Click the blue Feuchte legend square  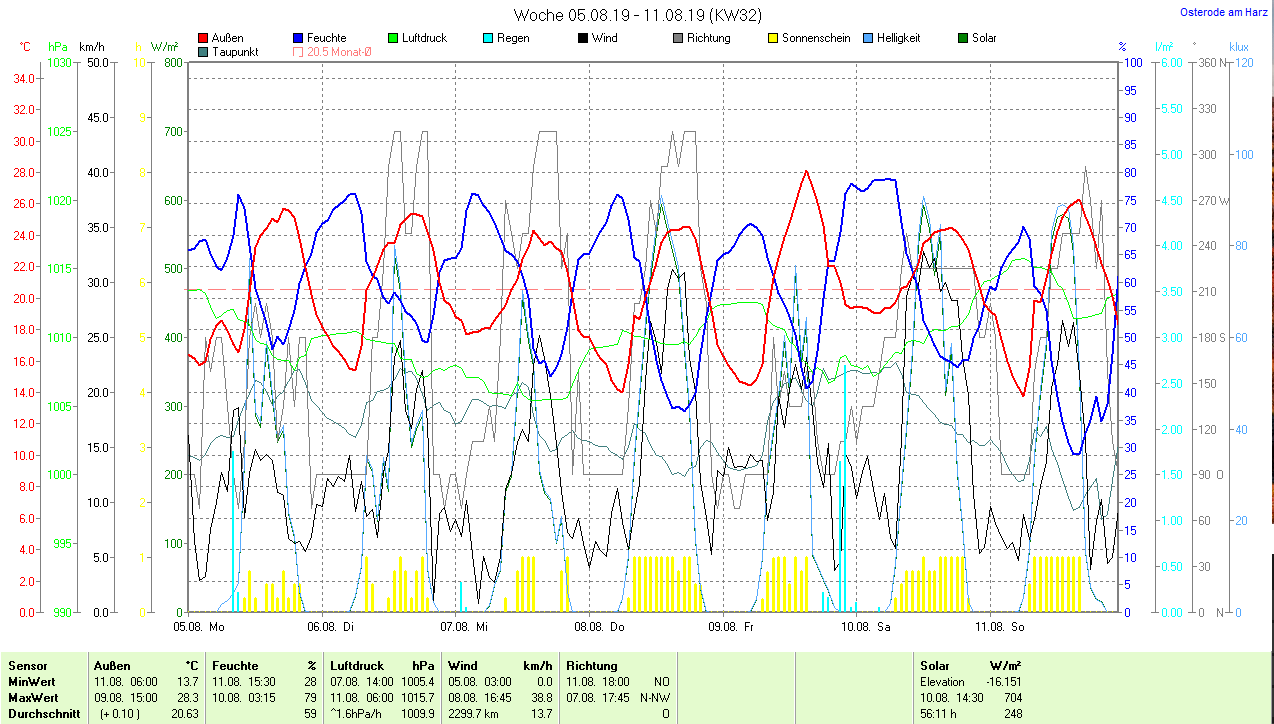tap(299, 39)
